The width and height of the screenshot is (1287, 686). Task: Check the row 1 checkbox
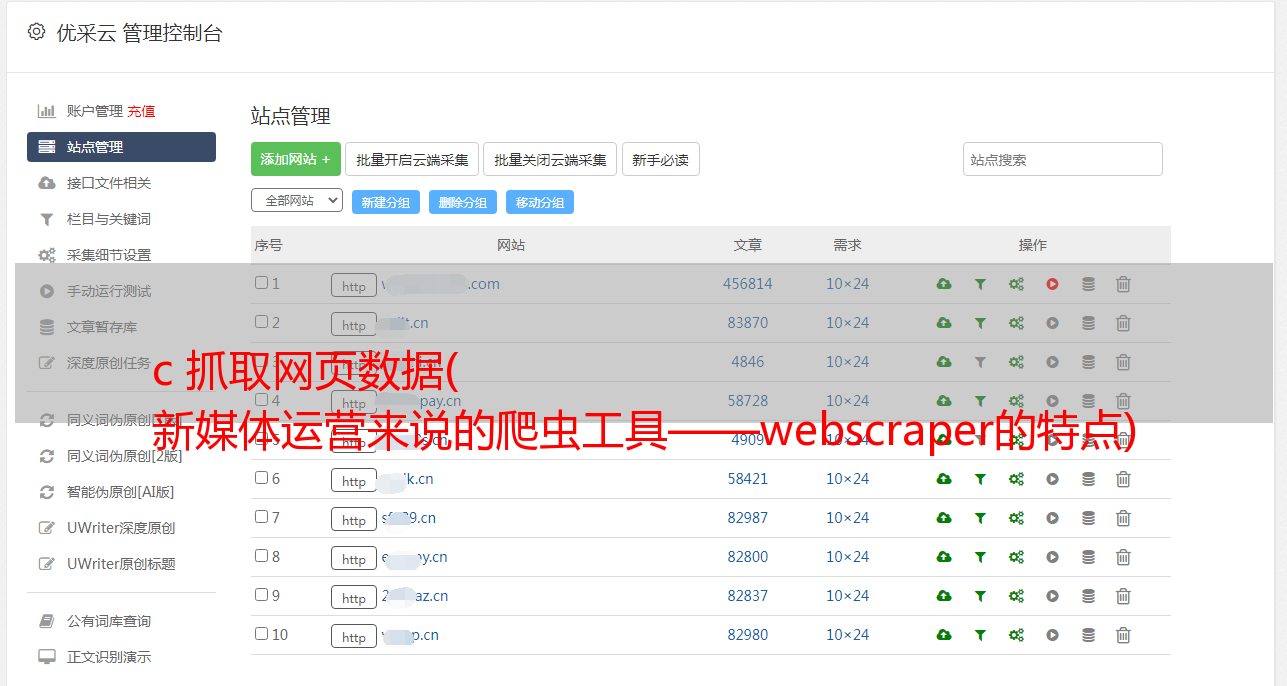coord(261,283)
